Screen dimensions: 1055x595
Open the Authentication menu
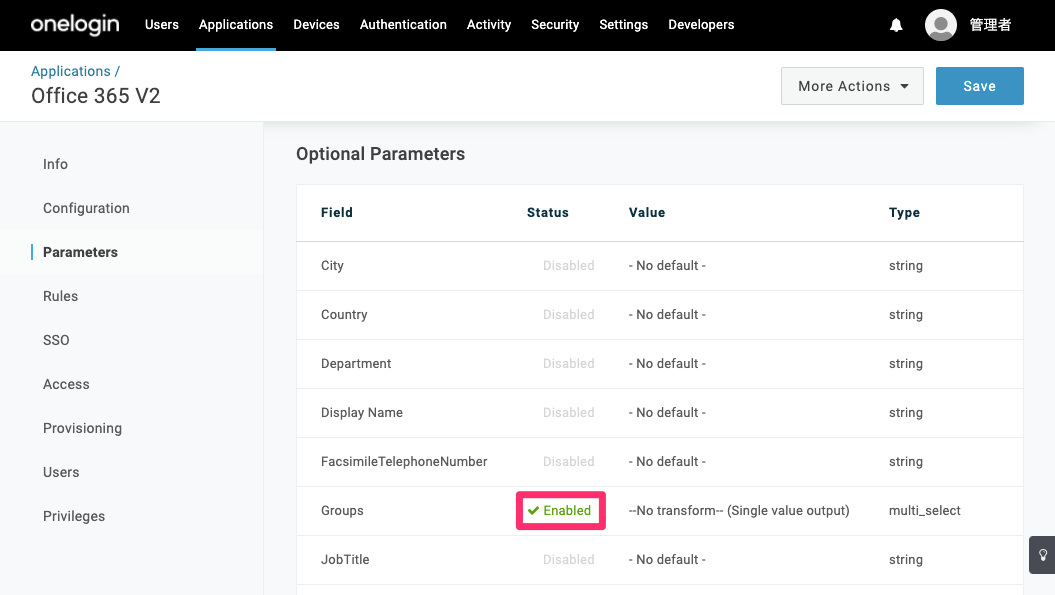click(x=403, y=25)
